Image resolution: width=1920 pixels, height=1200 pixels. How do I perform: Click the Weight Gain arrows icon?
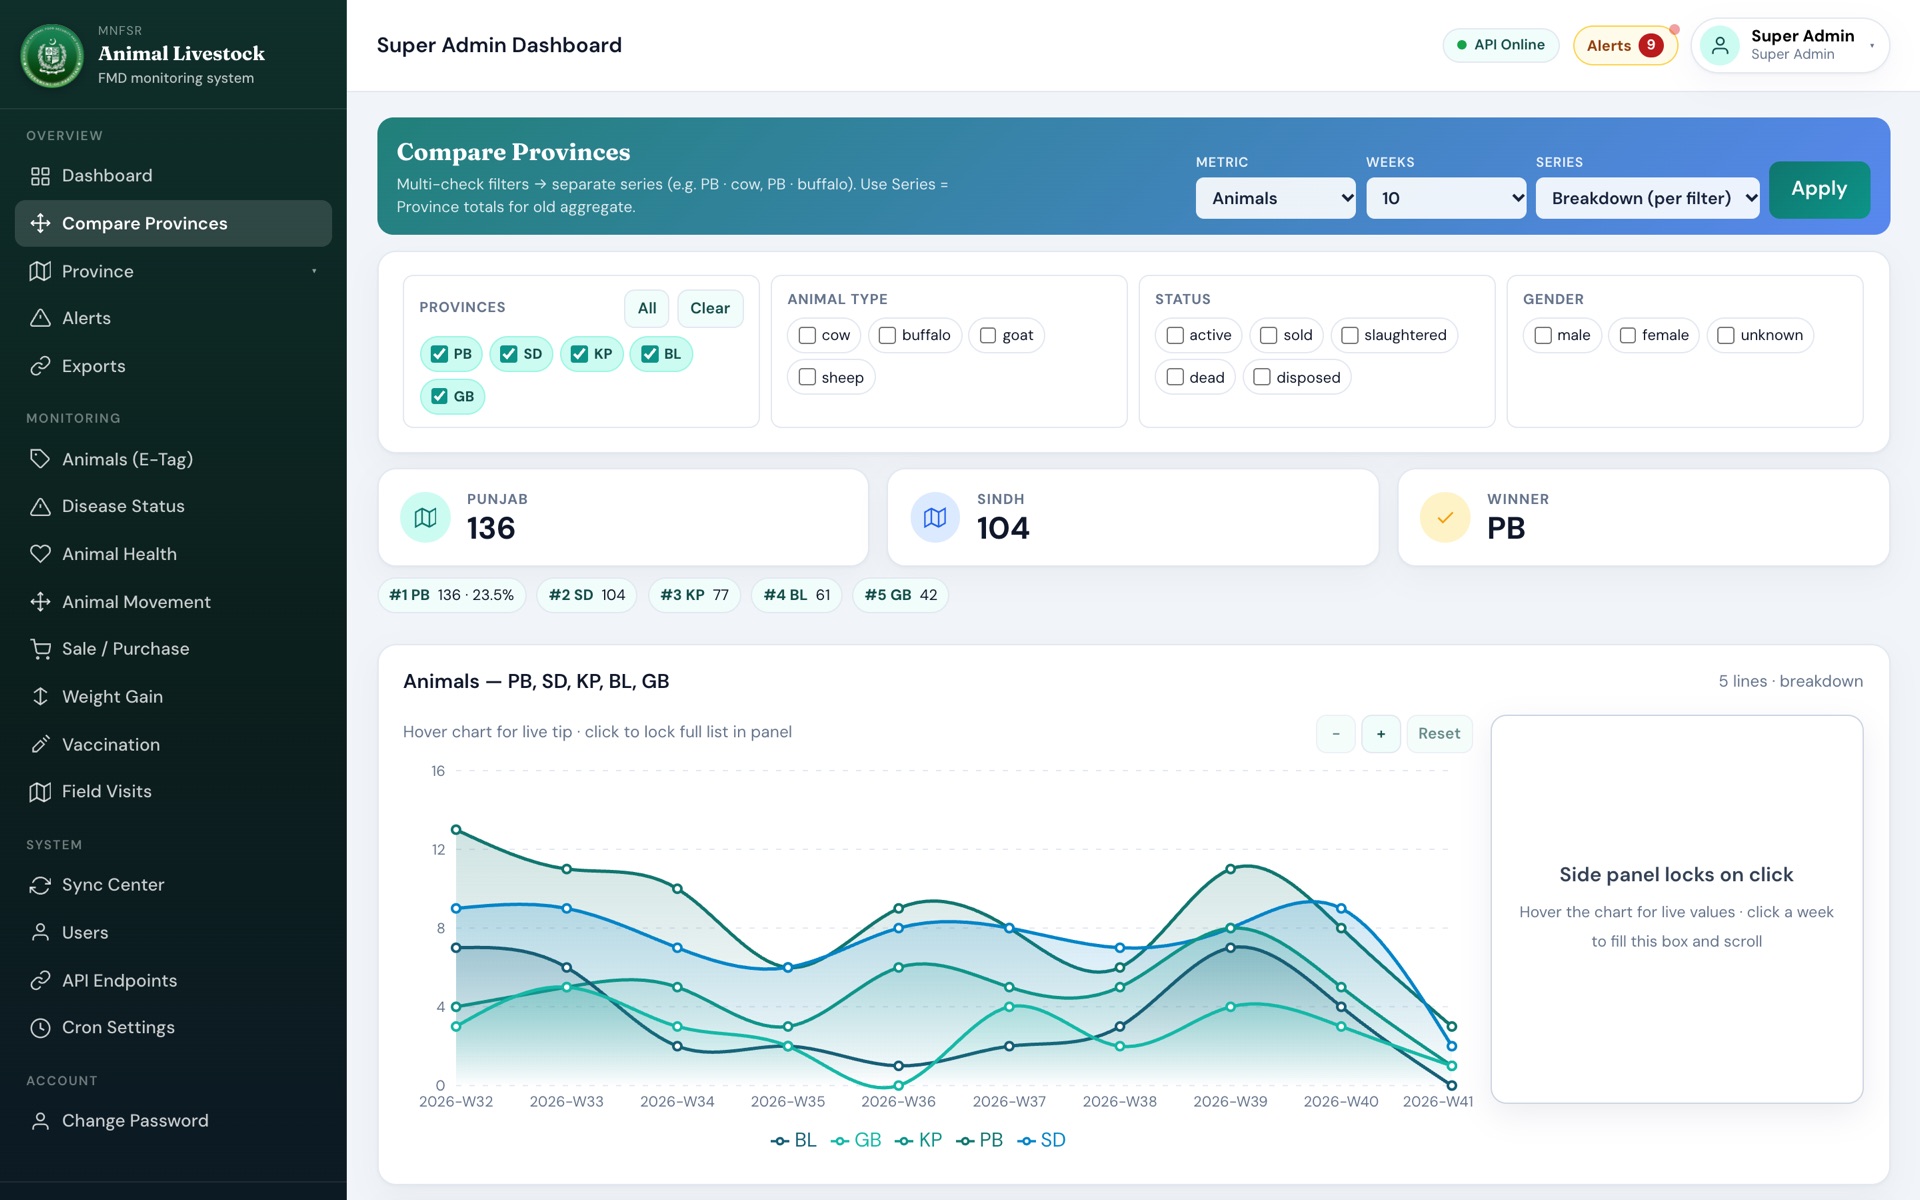point(40,697)
